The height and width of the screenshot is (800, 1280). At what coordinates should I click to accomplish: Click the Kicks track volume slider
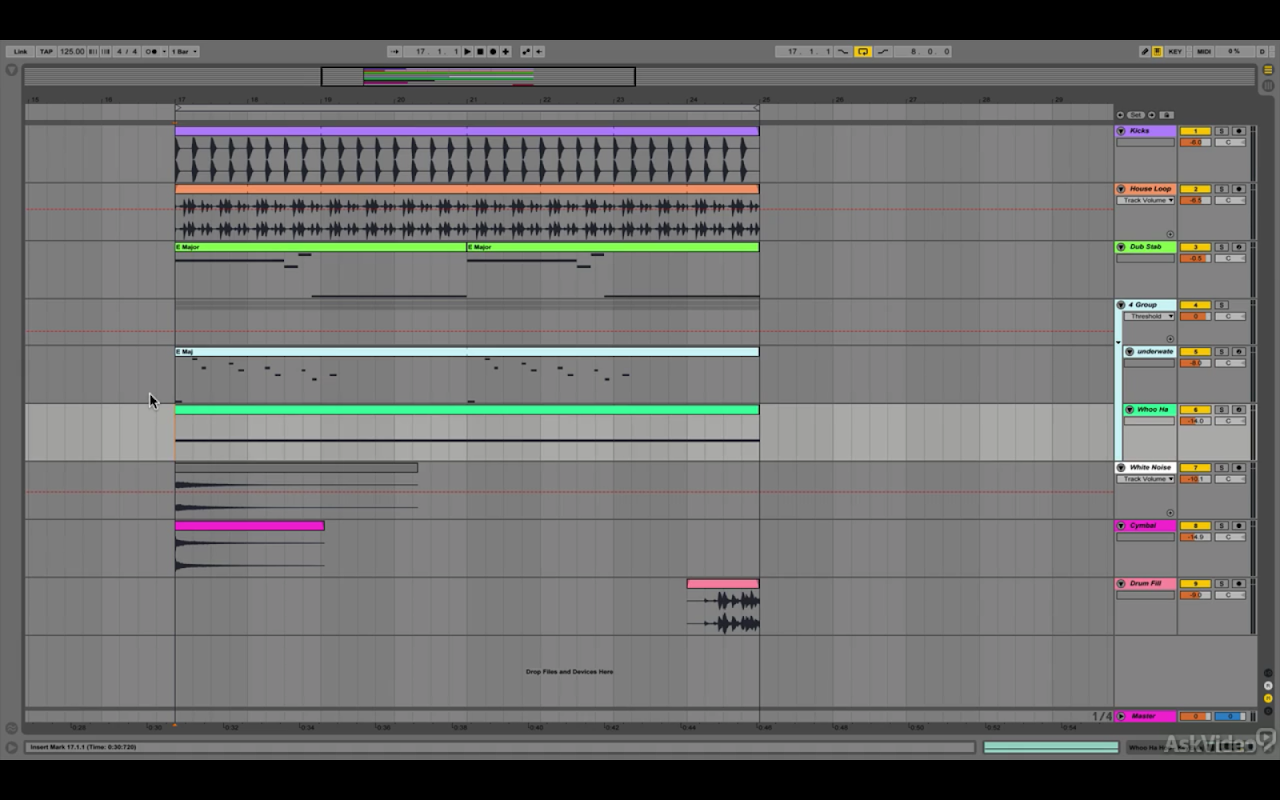click(x=1194, y=142)
